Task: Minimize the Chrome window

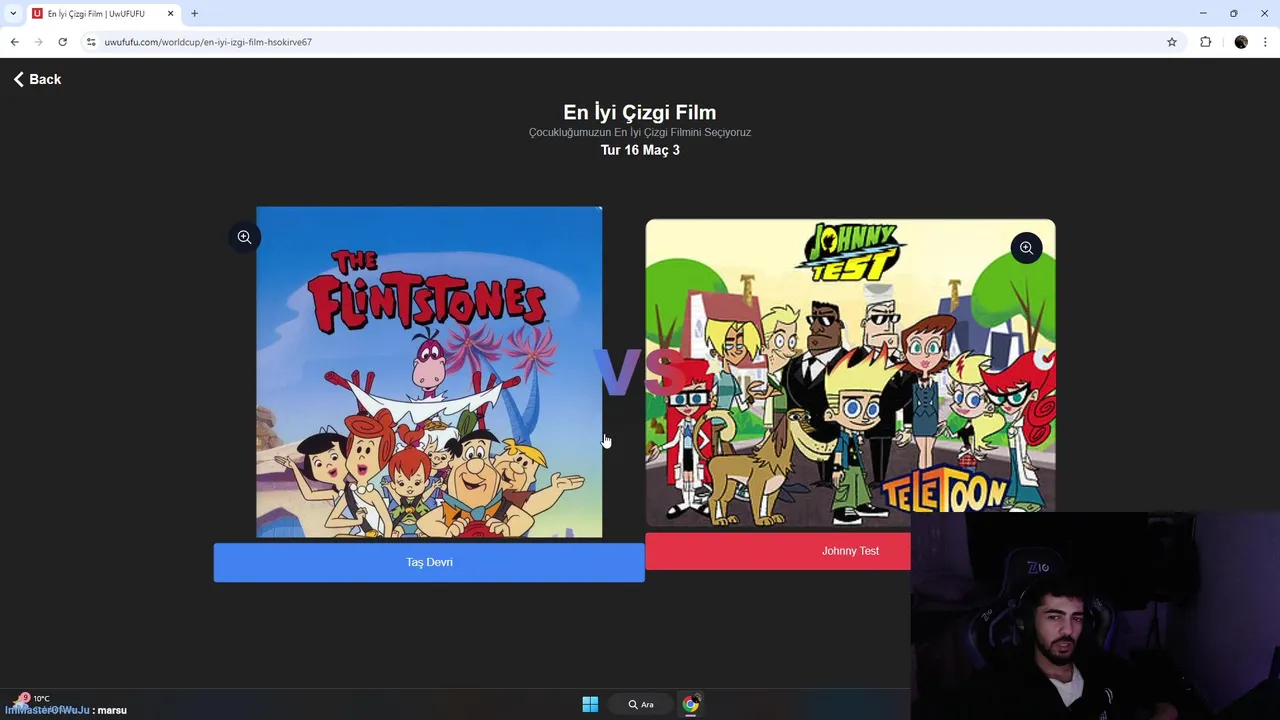Action: tap(1202, 14)
